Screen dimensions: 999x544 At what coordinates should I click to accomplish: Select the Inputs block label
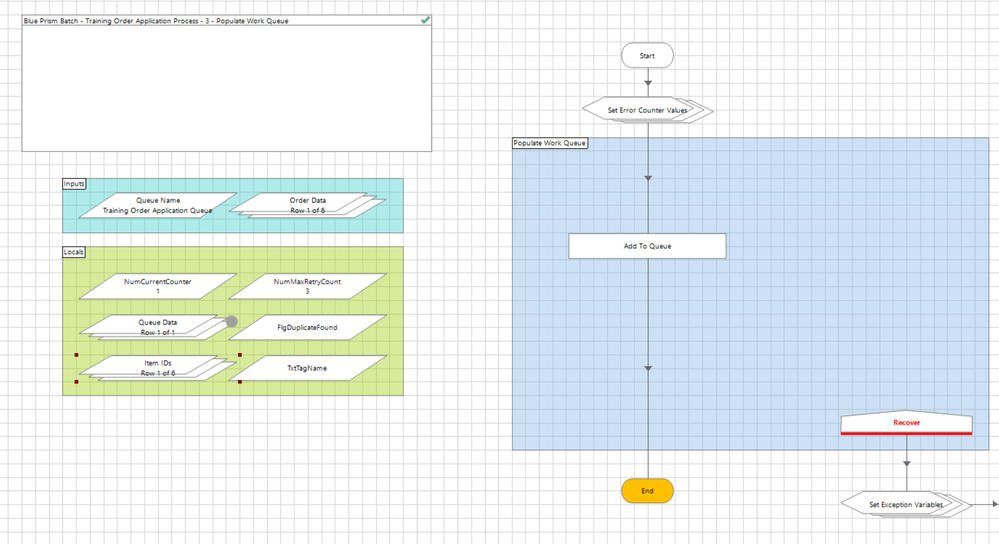(74, 184)
